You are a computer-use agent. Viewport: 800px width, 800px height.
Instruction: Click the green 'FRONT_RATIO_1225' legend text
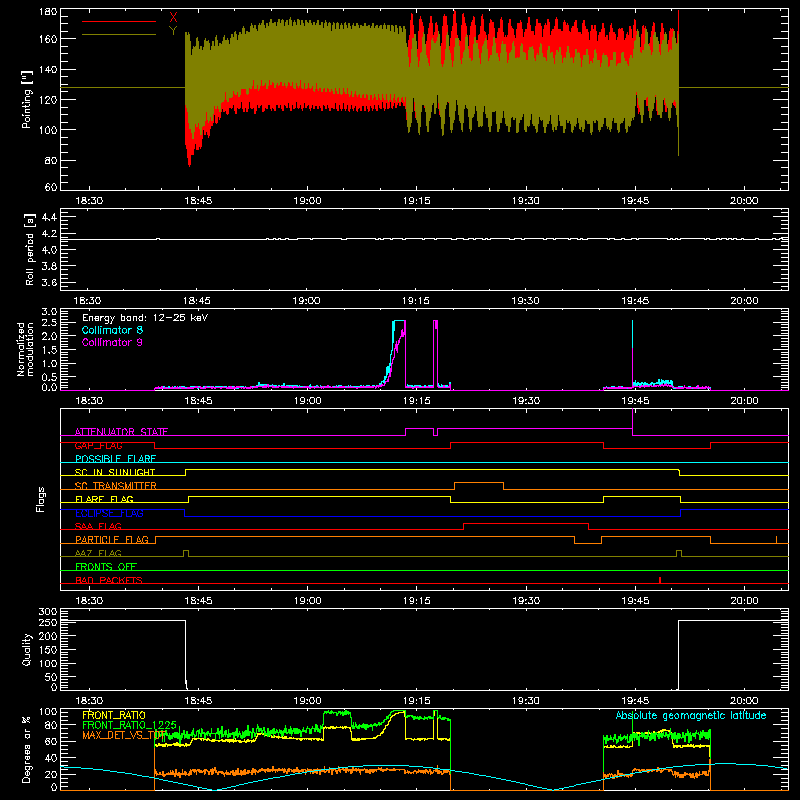point(130,725)
